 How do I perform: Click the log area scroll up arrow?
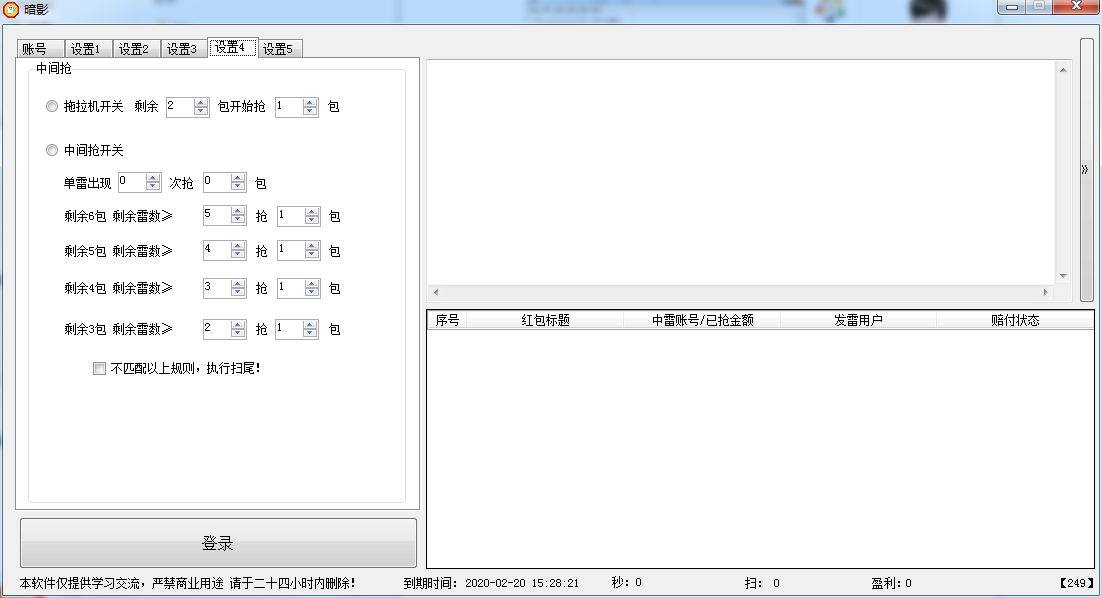tap(1063, 70)
